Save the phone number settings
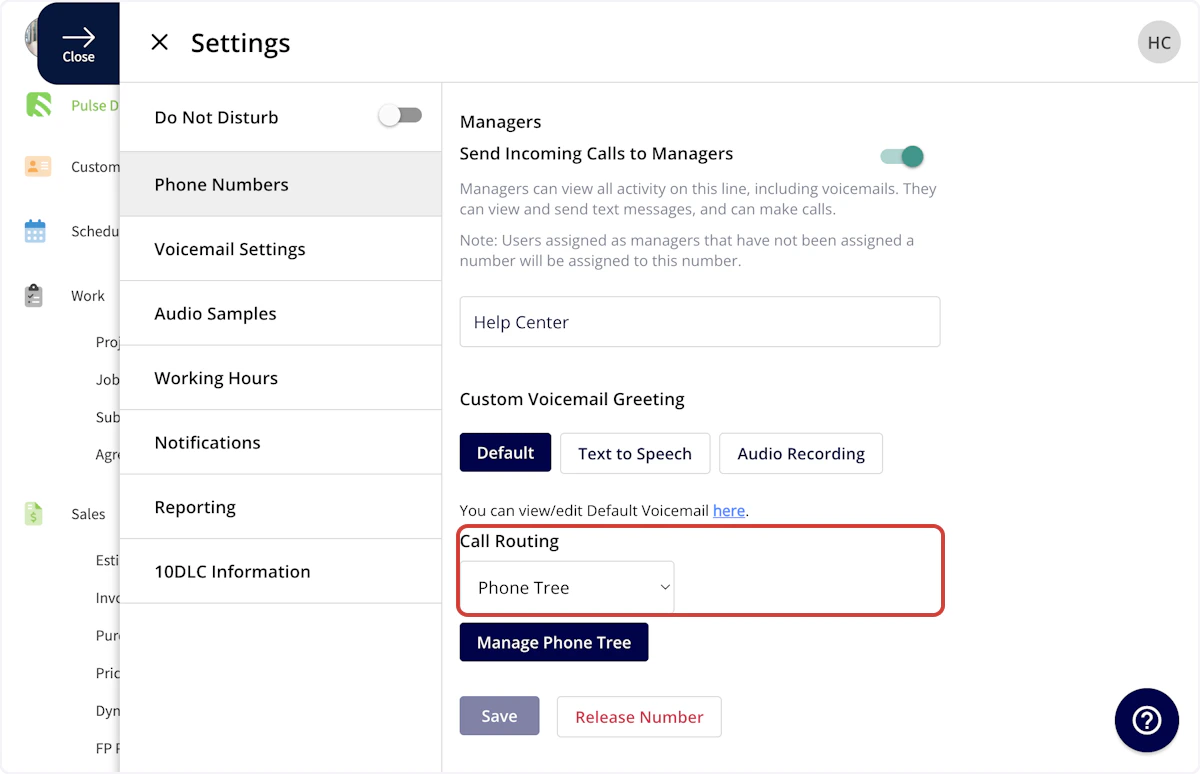This screenshot has height=774, width=1200. pos(499,716)
